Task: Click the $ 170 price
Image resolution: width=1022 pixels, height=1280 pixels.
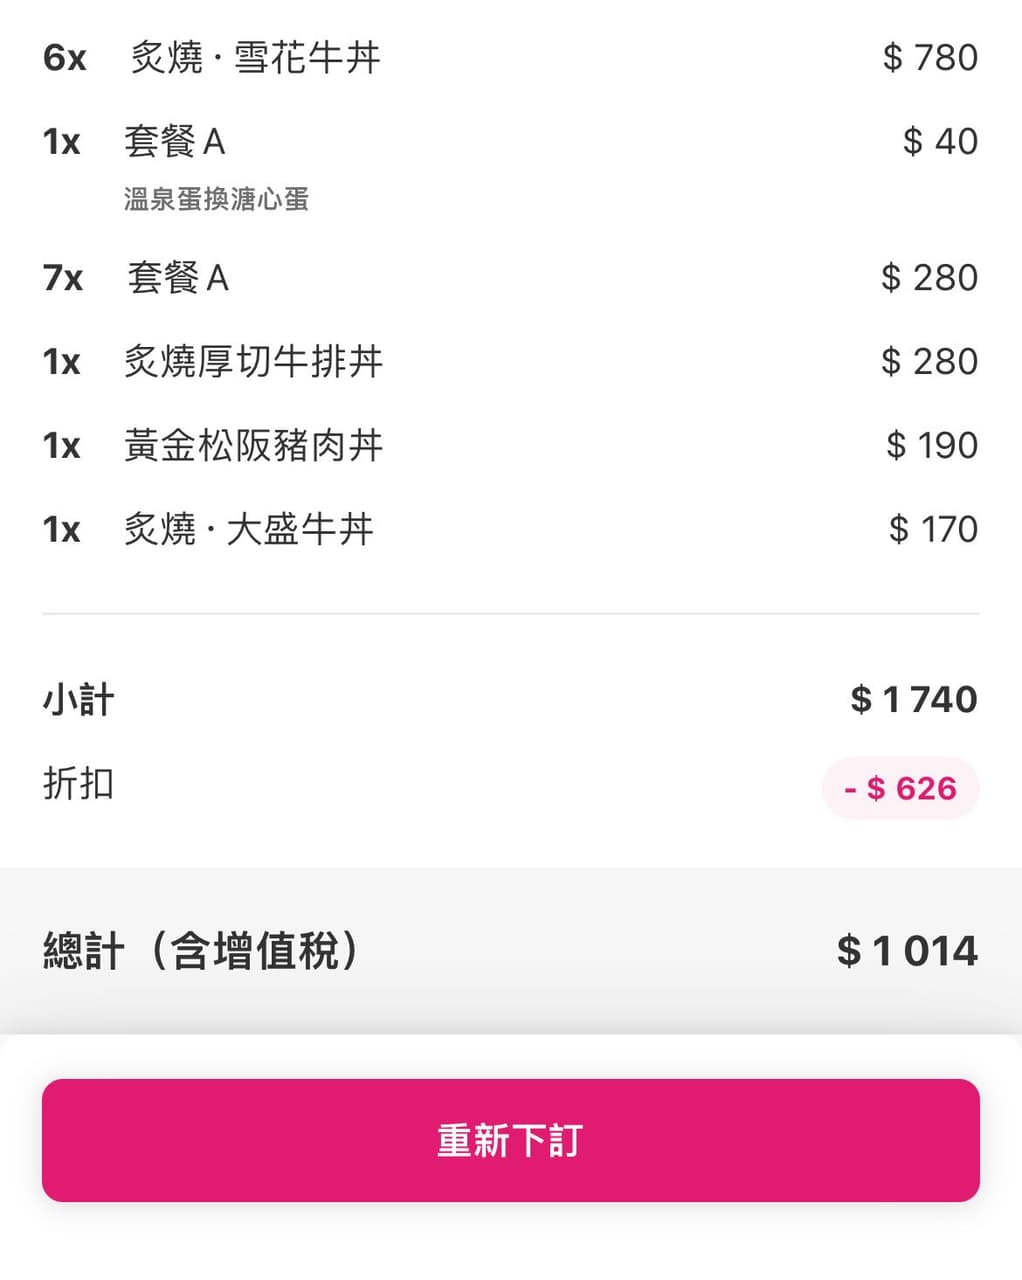Action: (933, 529)
